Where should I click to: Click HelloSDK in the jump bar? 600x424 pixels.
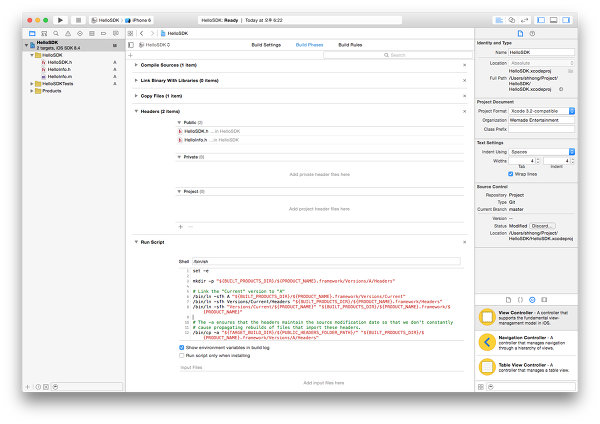pyautogui.click(x=174, y=34)
